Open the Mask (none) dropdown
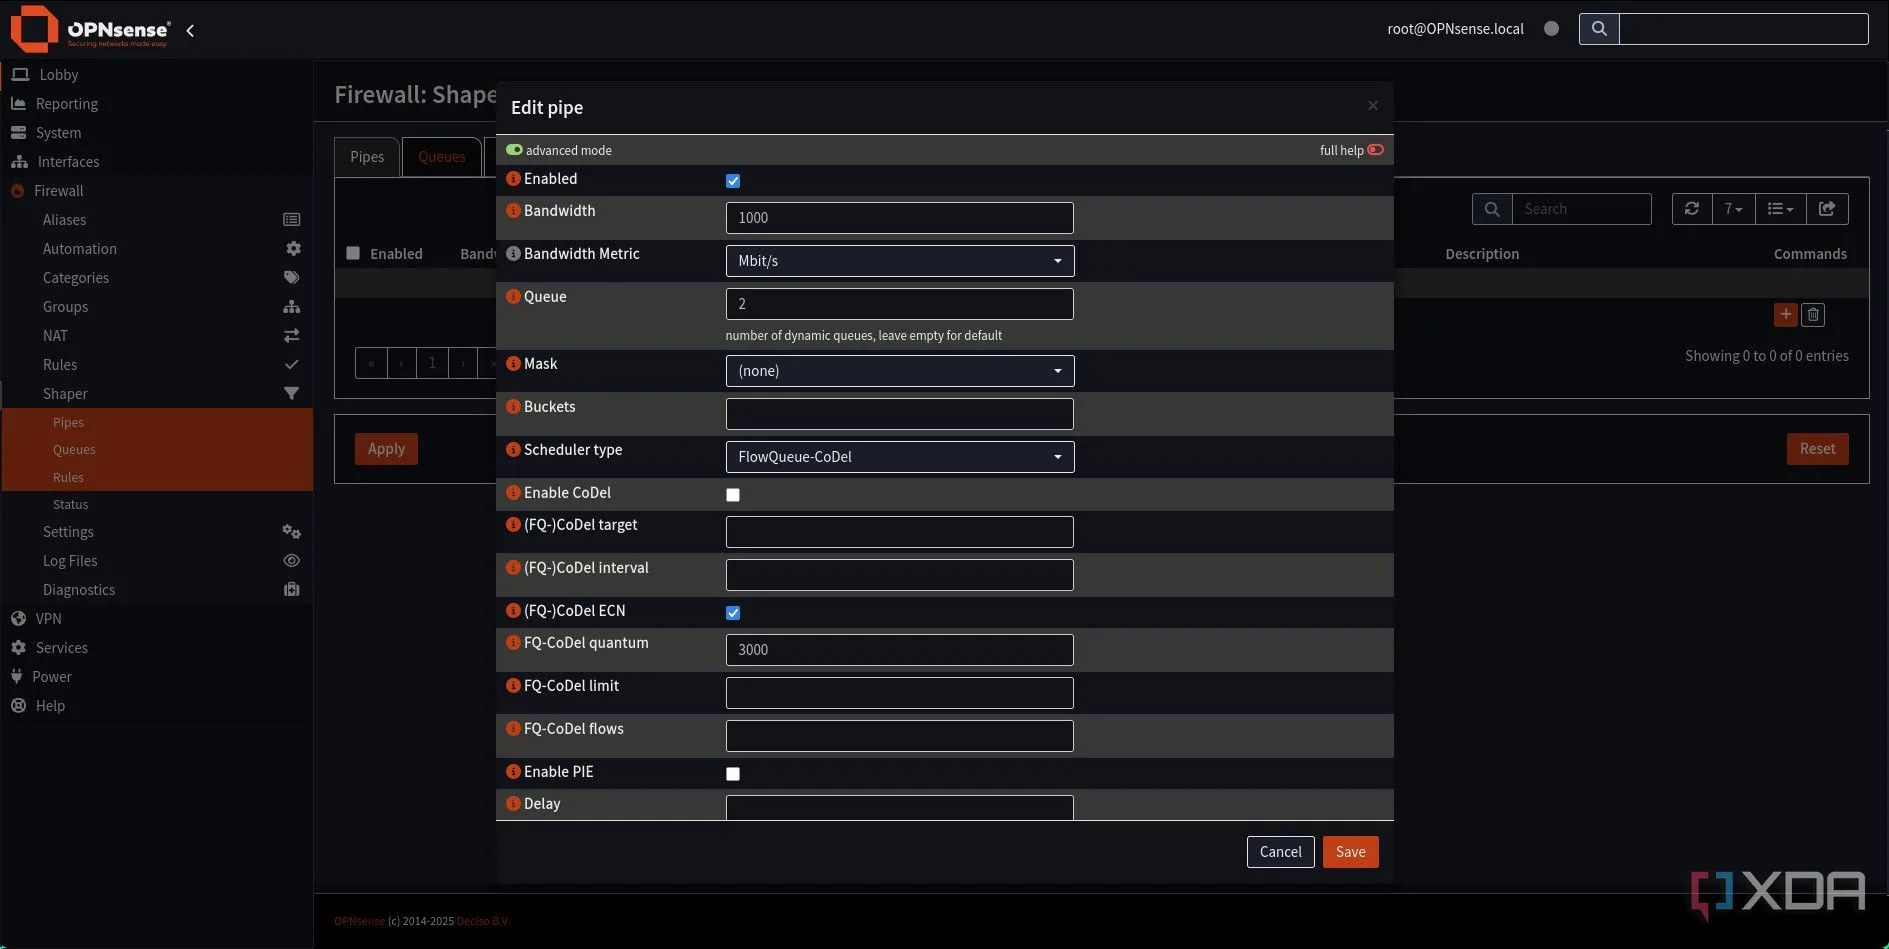This screenshot has width=1889, height=949. 899,371
